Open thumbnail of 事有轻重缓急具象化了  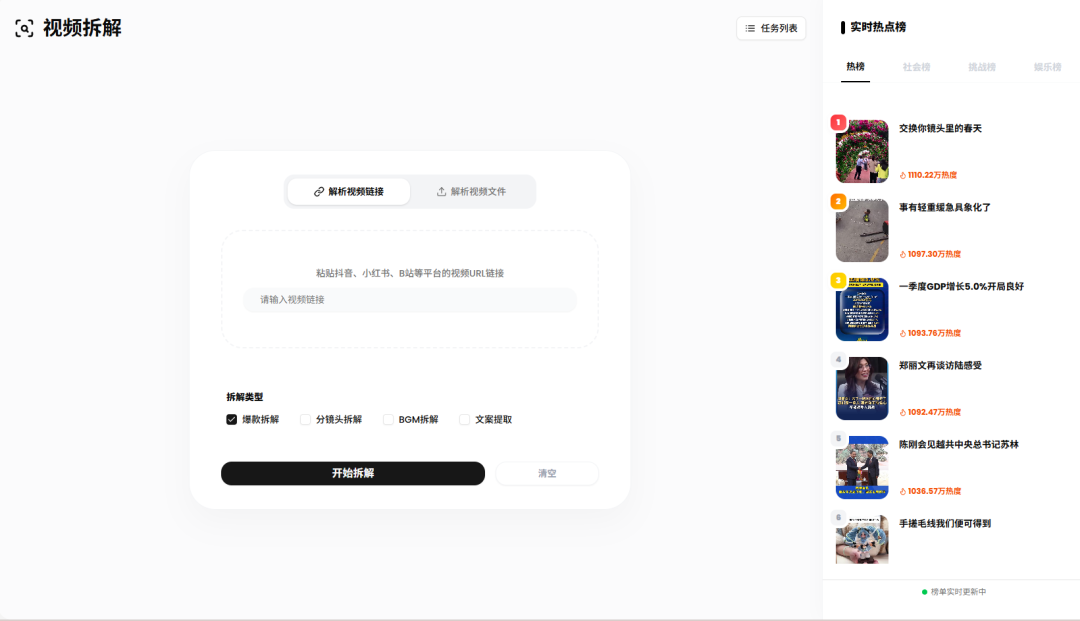(x=862, y=231)
